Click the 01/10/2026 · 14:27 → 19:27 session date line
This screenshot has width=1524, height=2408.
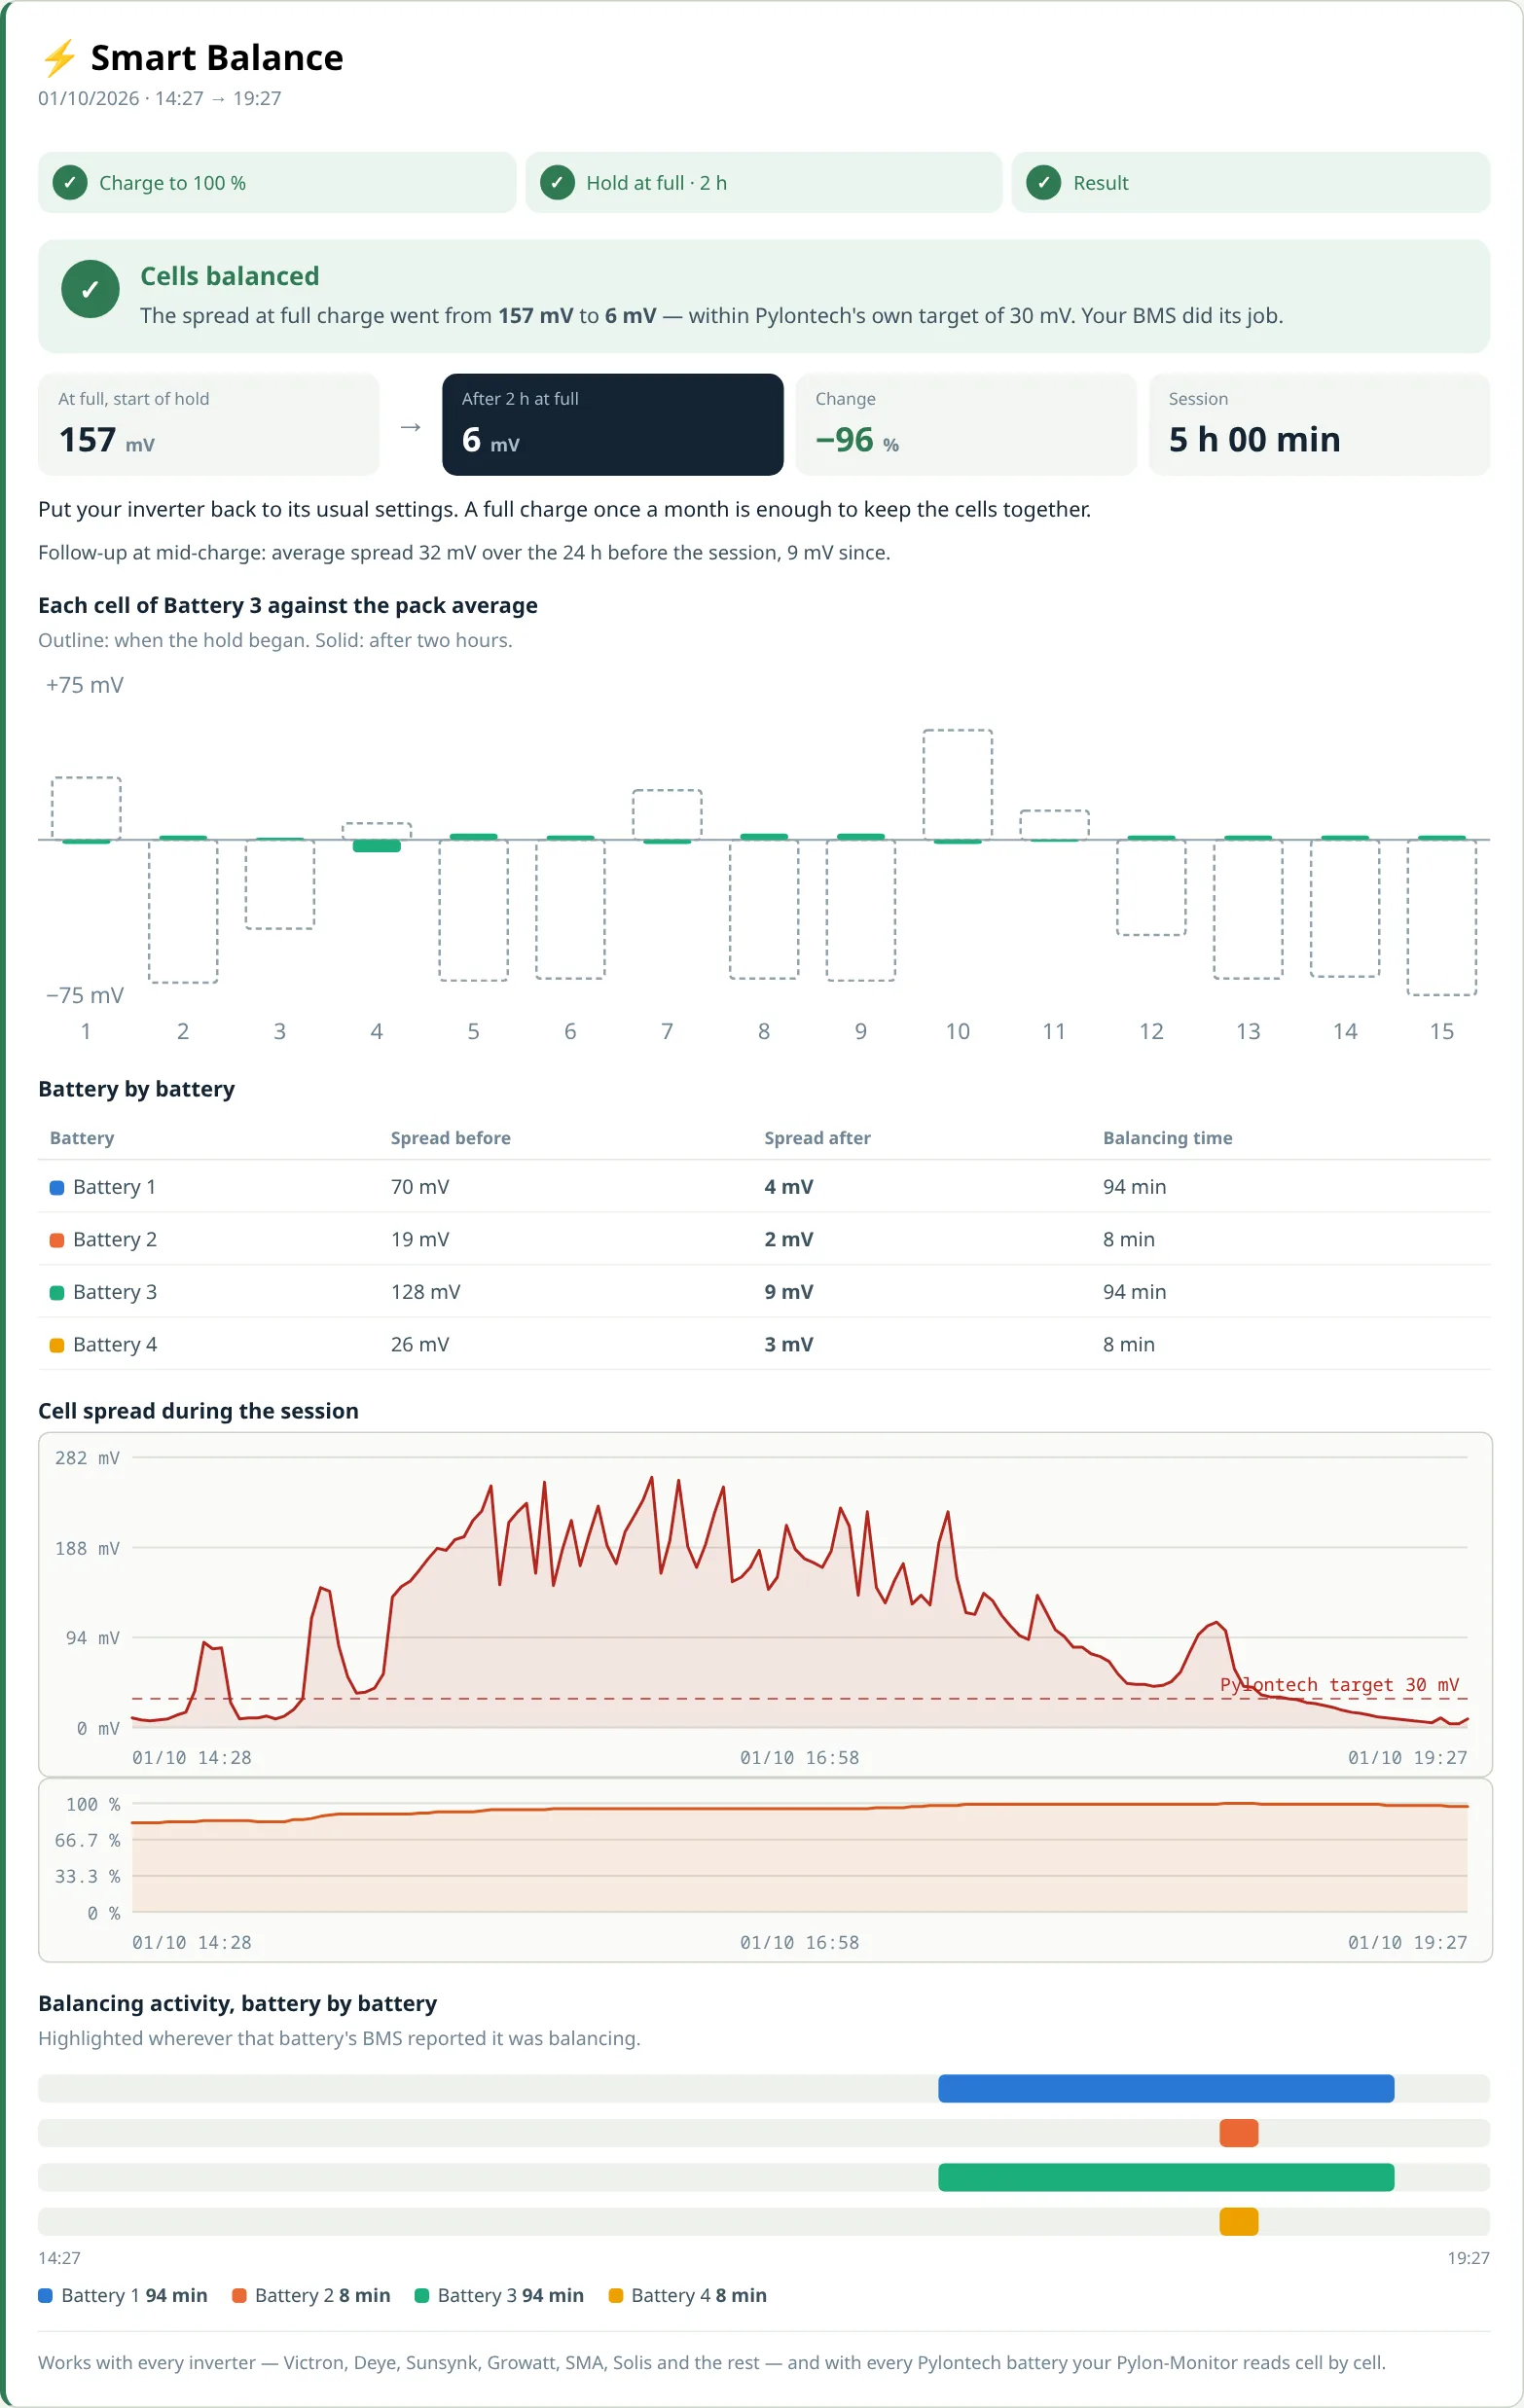(x=160, y=98)
